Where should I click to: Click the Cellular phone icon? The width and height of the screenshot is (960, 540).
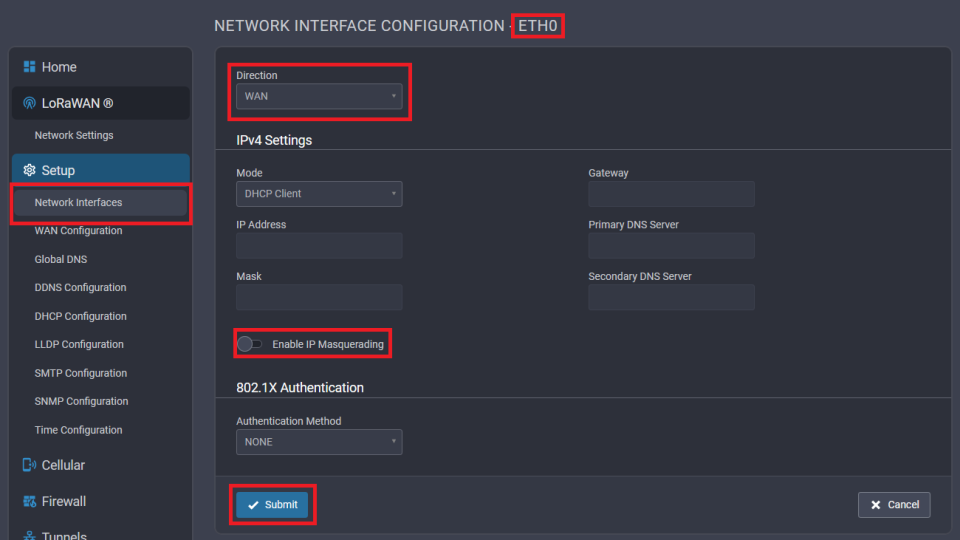coord(30,465)
